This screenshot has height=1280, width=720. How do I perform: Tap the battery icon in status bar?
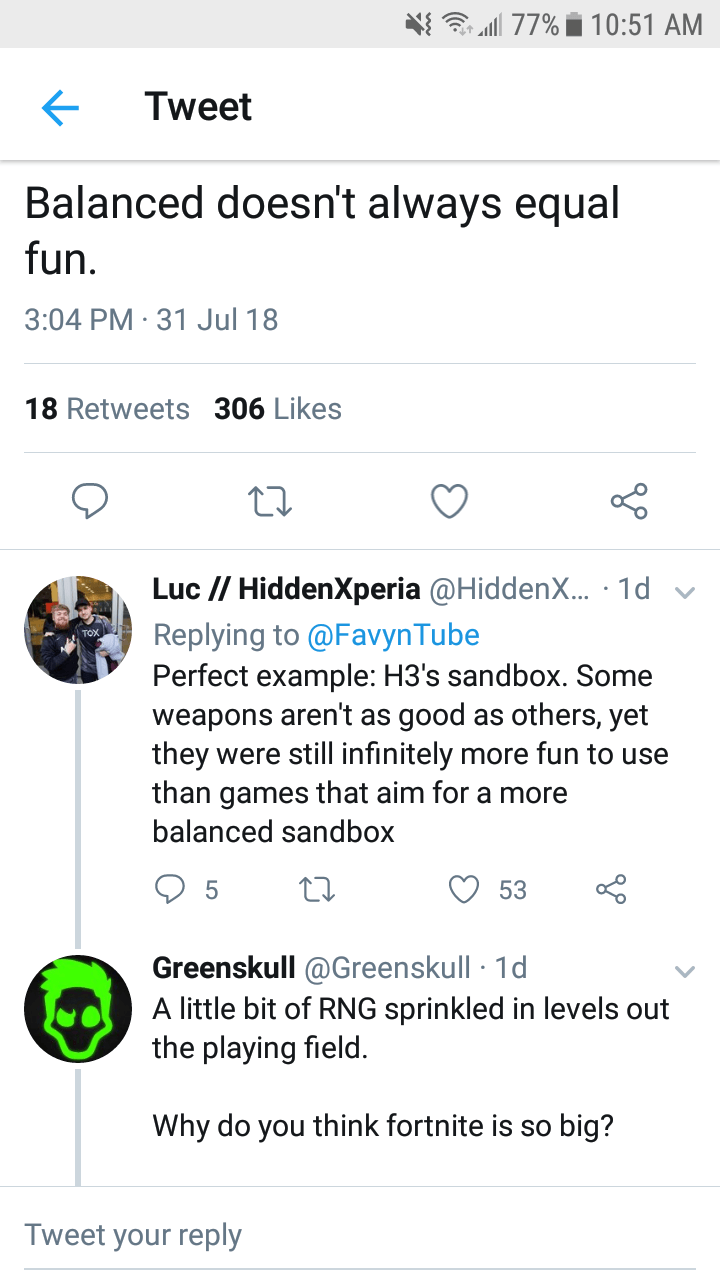click(573, 24)
